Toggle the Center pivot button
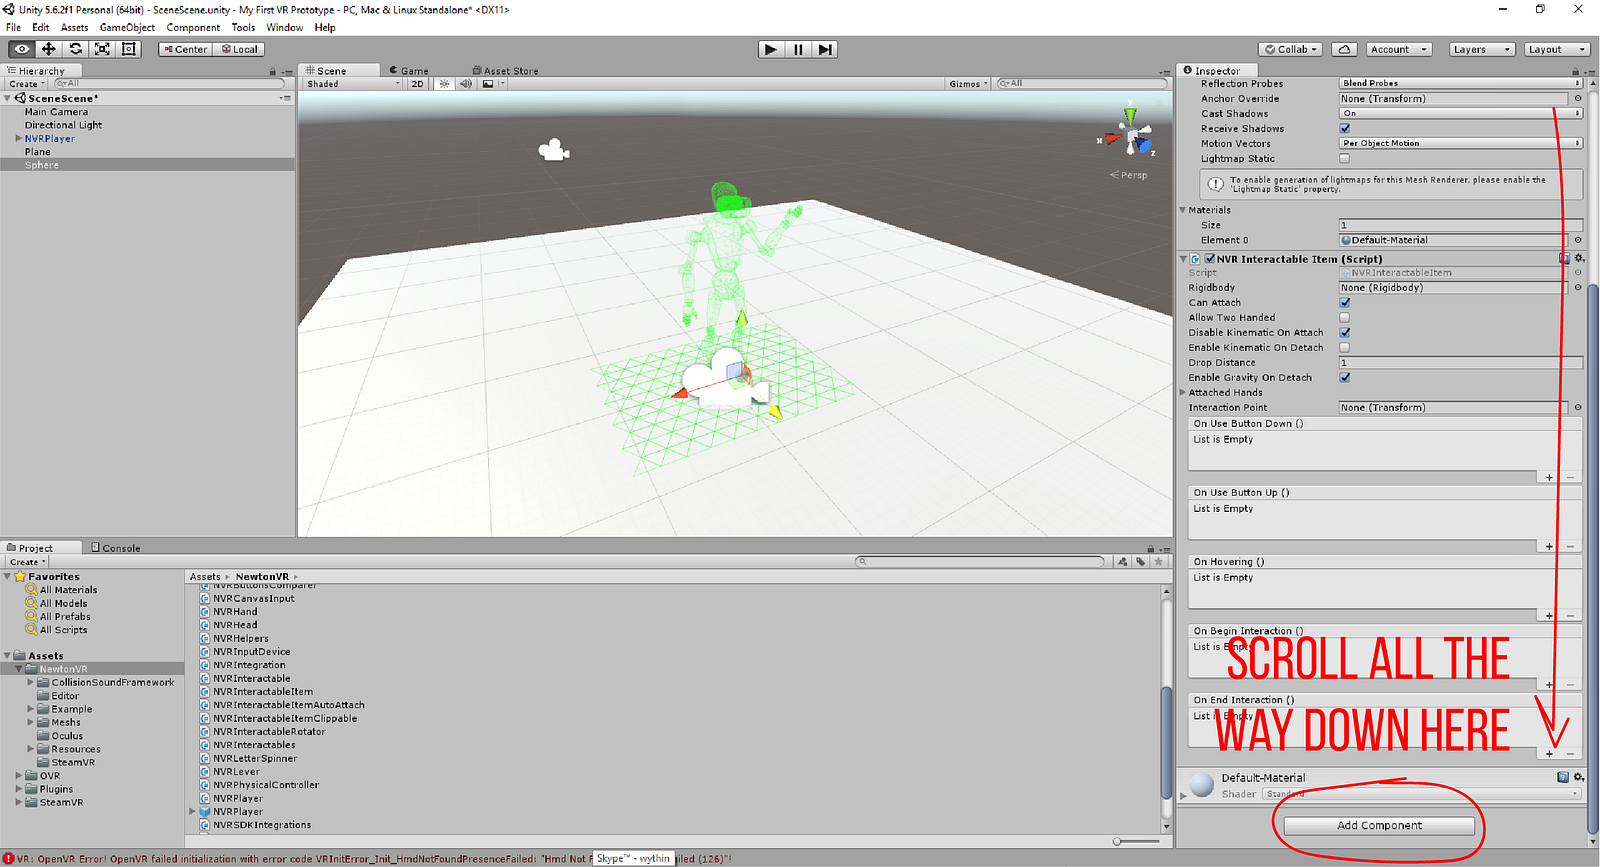Screen dimensions: 1600x867 [186, 49]
